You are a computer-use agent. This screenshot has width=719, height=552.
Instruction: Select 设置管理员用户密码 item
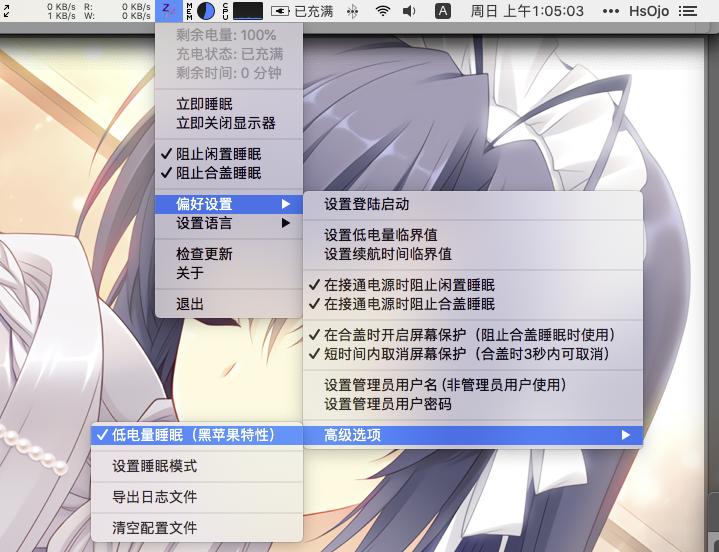pyautogui.click(x=473, y=404)
